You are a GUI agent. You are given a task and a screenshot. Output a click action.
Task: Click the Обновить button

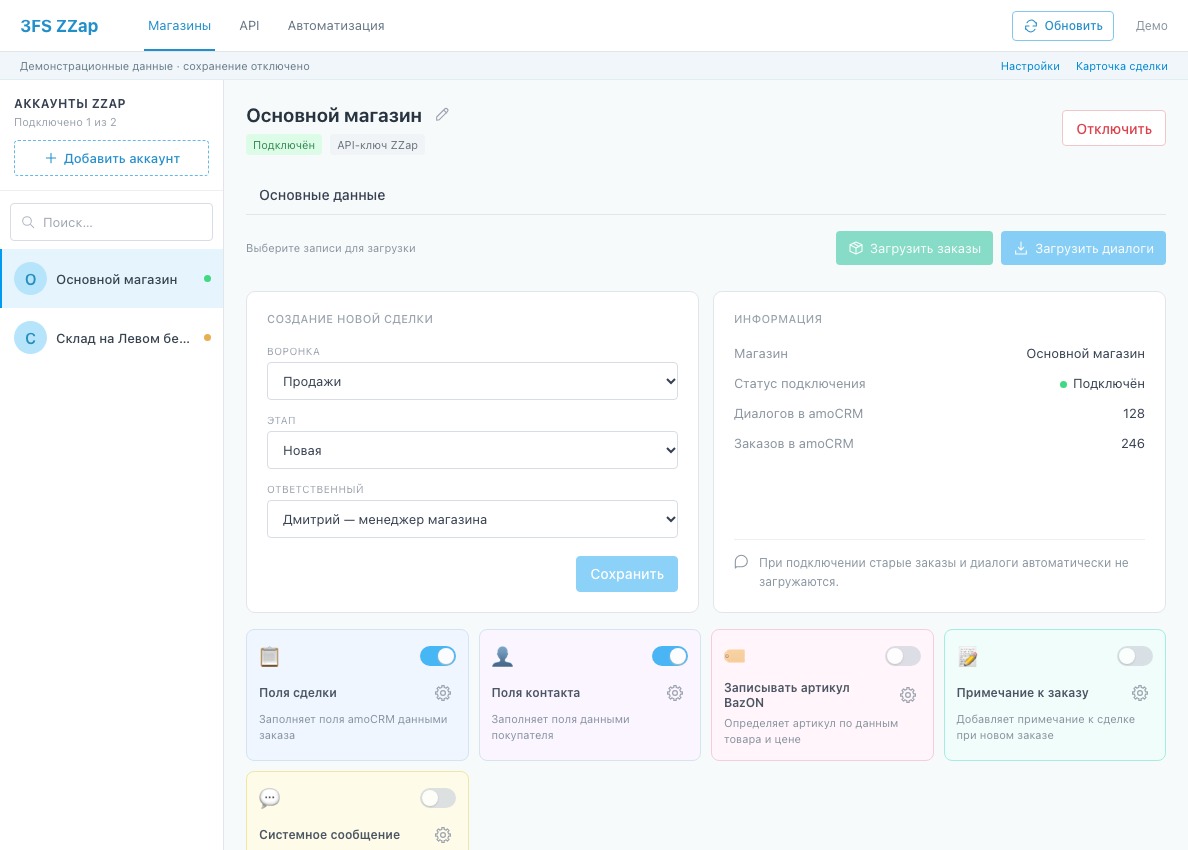[x=1062, y=26]
